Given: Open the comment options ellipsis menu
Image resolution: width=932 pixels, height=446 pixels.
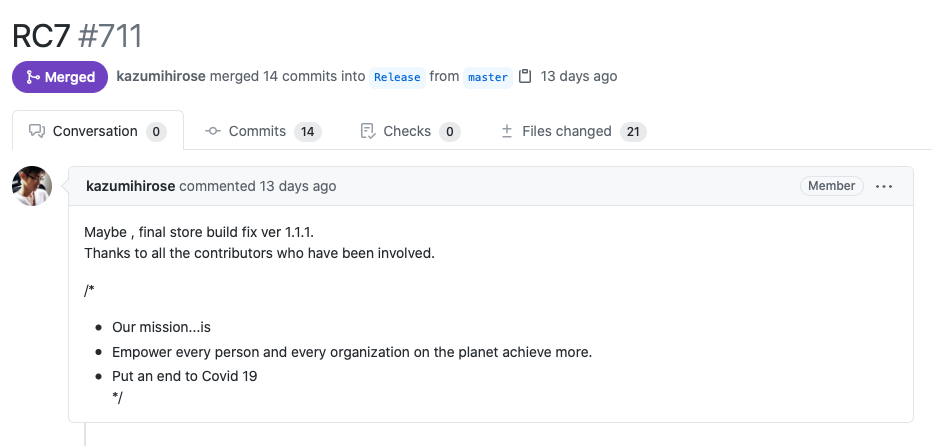Looking at the screenshot, I should 884,186.
